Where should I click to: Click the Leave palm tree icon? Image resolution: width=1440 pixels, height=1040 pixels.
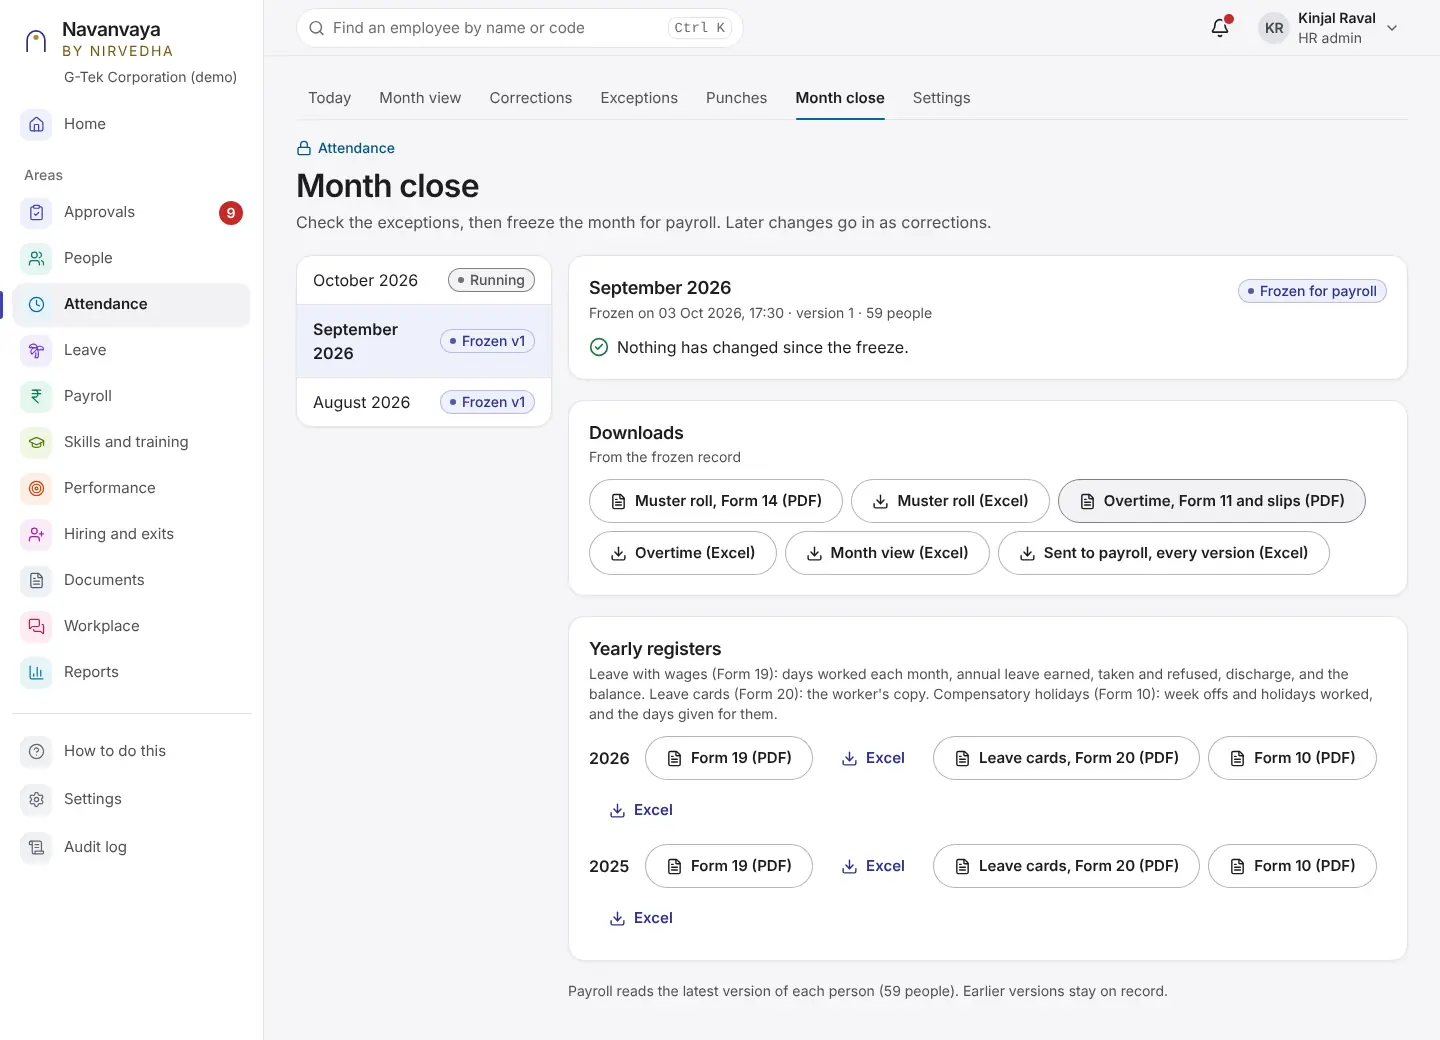37,350
